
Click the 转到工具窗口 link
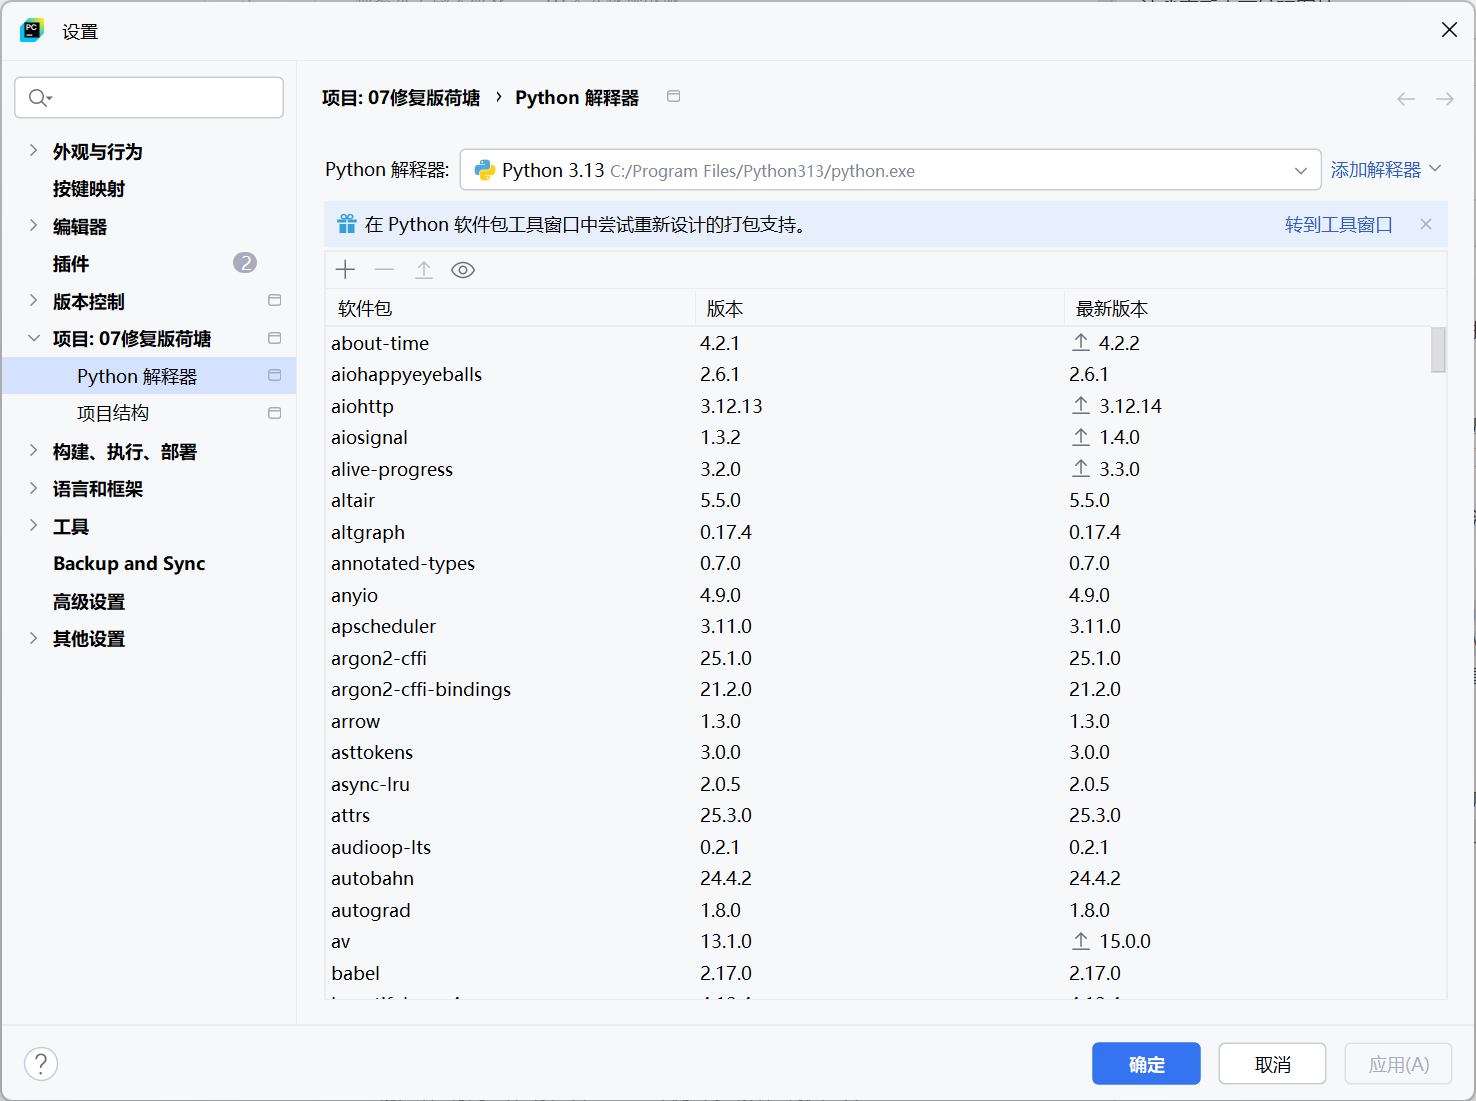(1338, 224)
